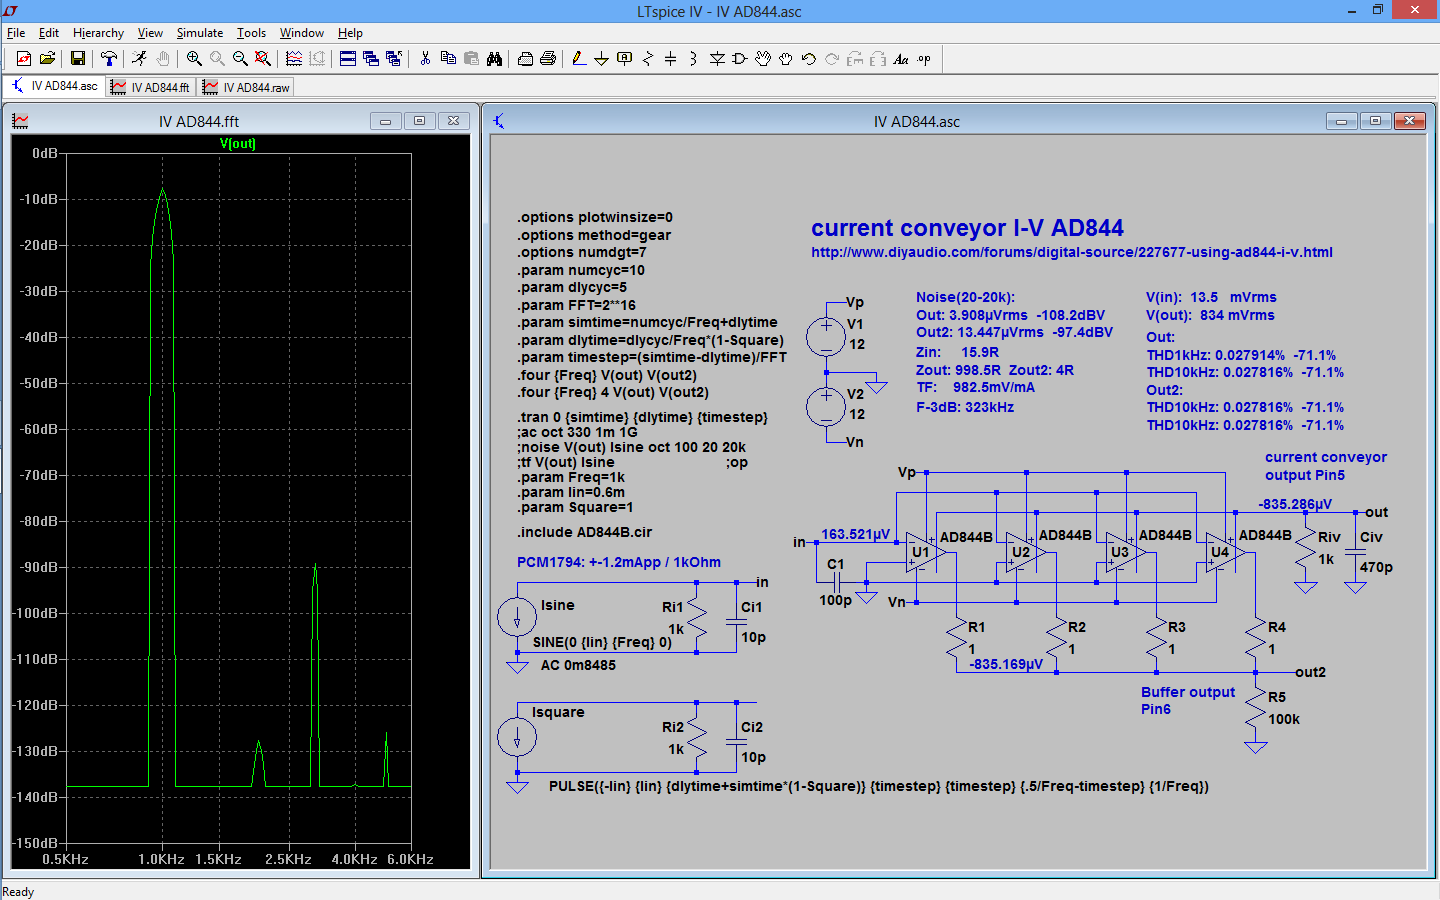Click the U1 AD844B op-amp symbol
The width and height of the screenshot is (1440, 900).
click(924, 552)
